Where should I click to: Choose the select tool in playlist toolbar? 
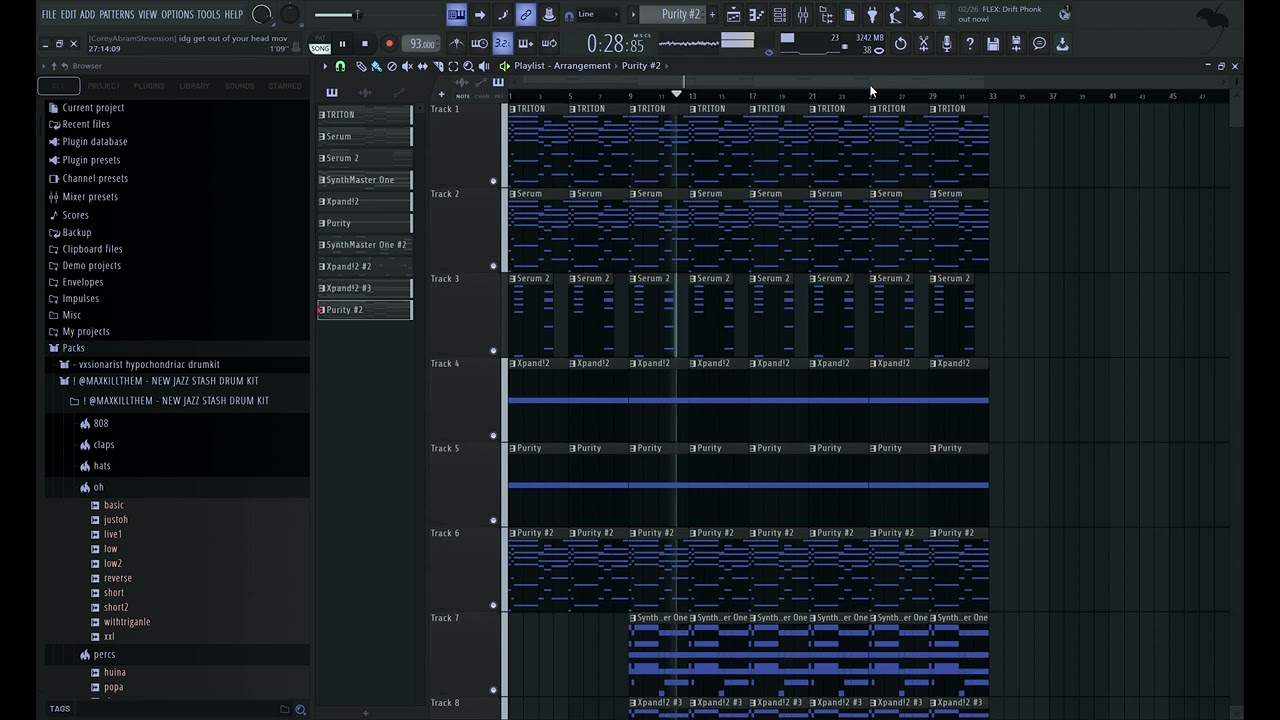click(453, 66)
